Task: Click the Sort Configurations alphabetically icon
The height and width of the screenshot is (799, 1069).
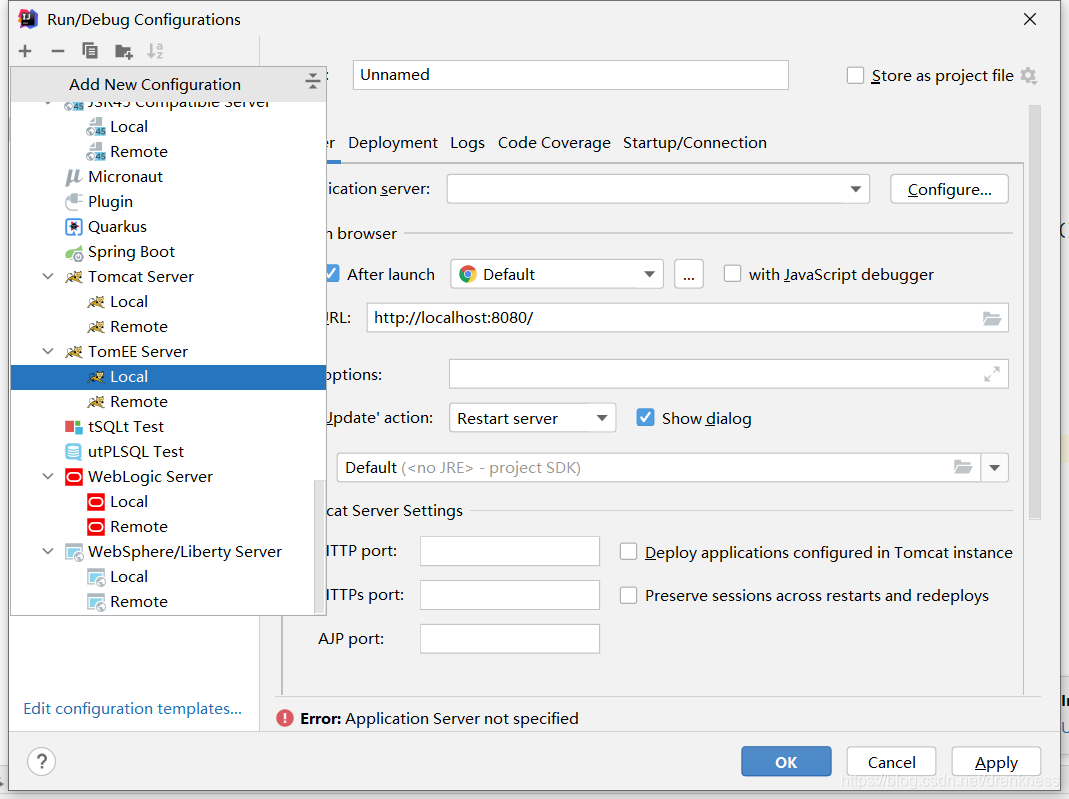Action: [x=155, y=51]
